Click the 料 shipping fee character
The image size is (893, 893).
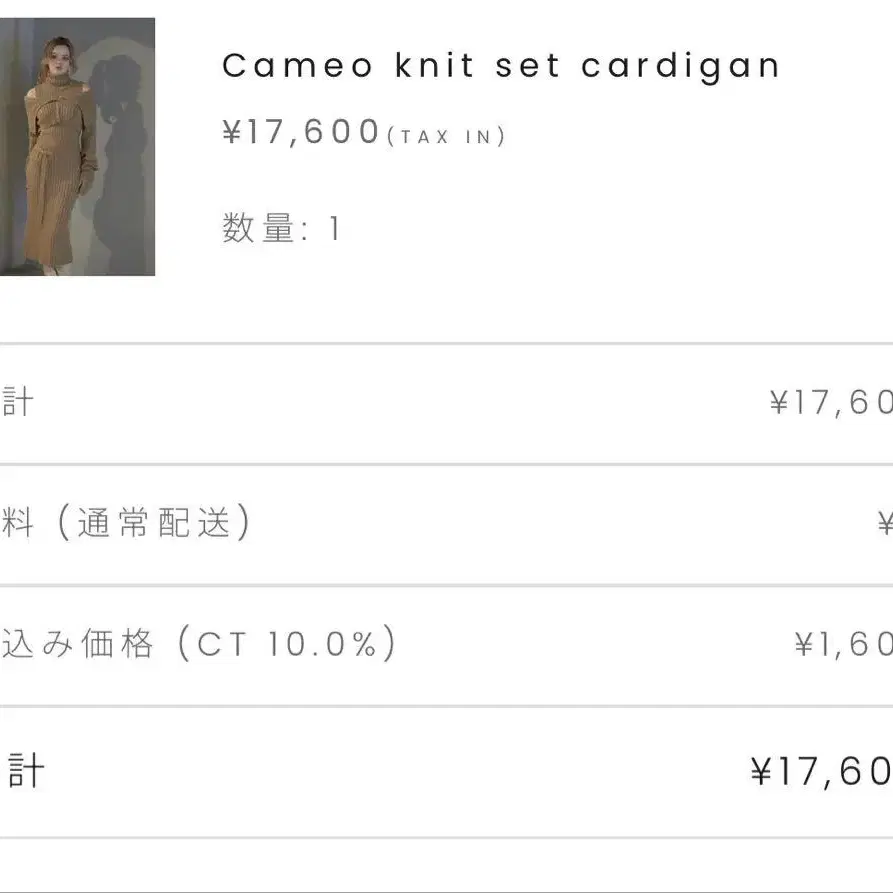(17, 522)
